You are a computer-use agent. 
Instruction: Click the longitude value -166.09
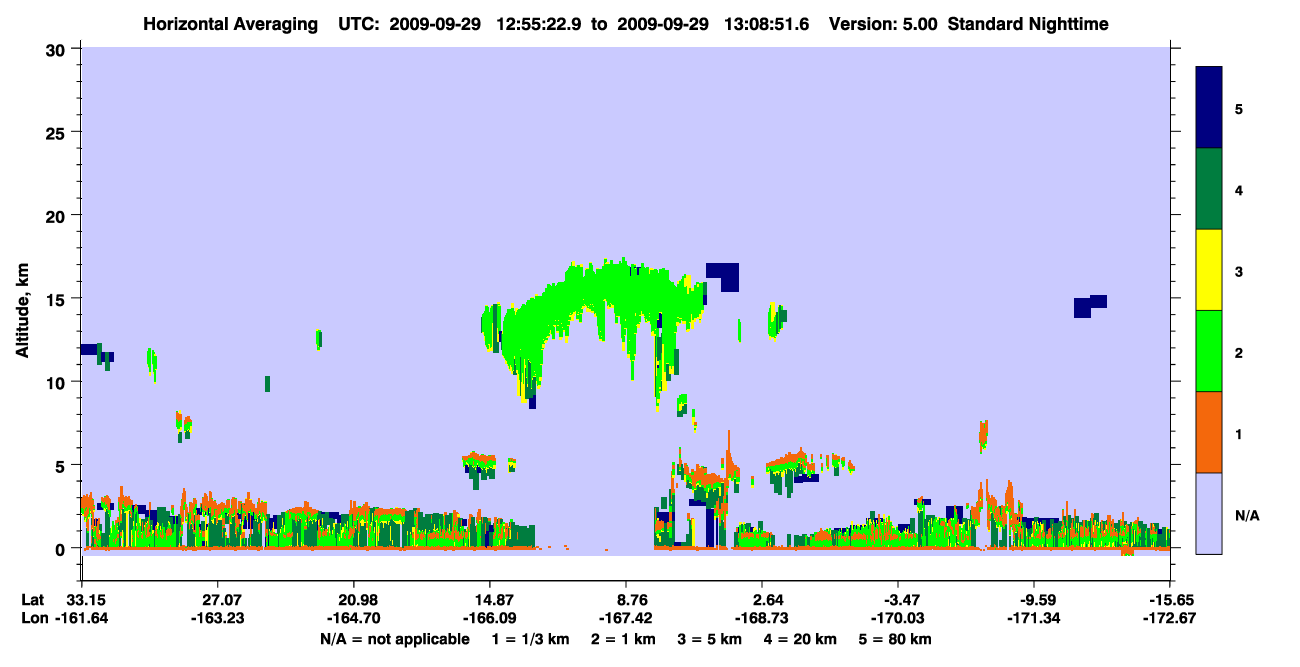(x=489, y=619)
